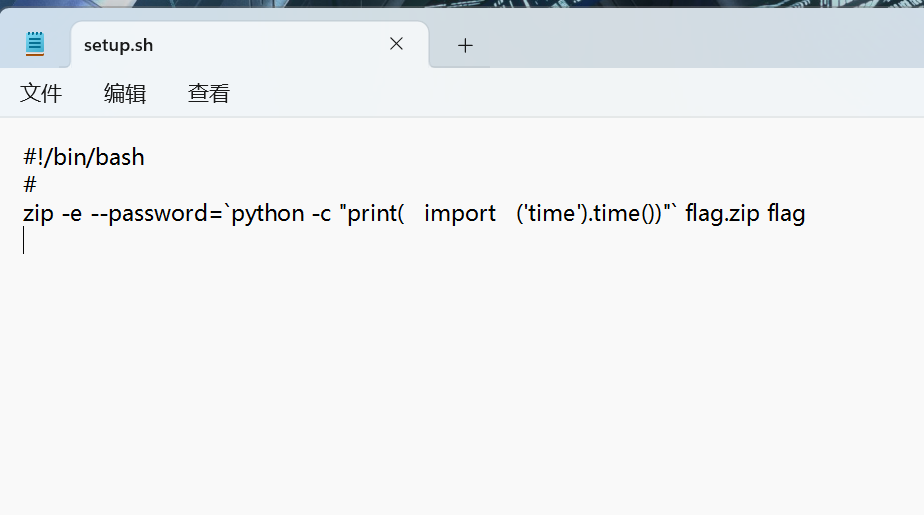This screenshot has width=924, height=515.
Task: Open the 文件 menu
Action: click(41, 93)
